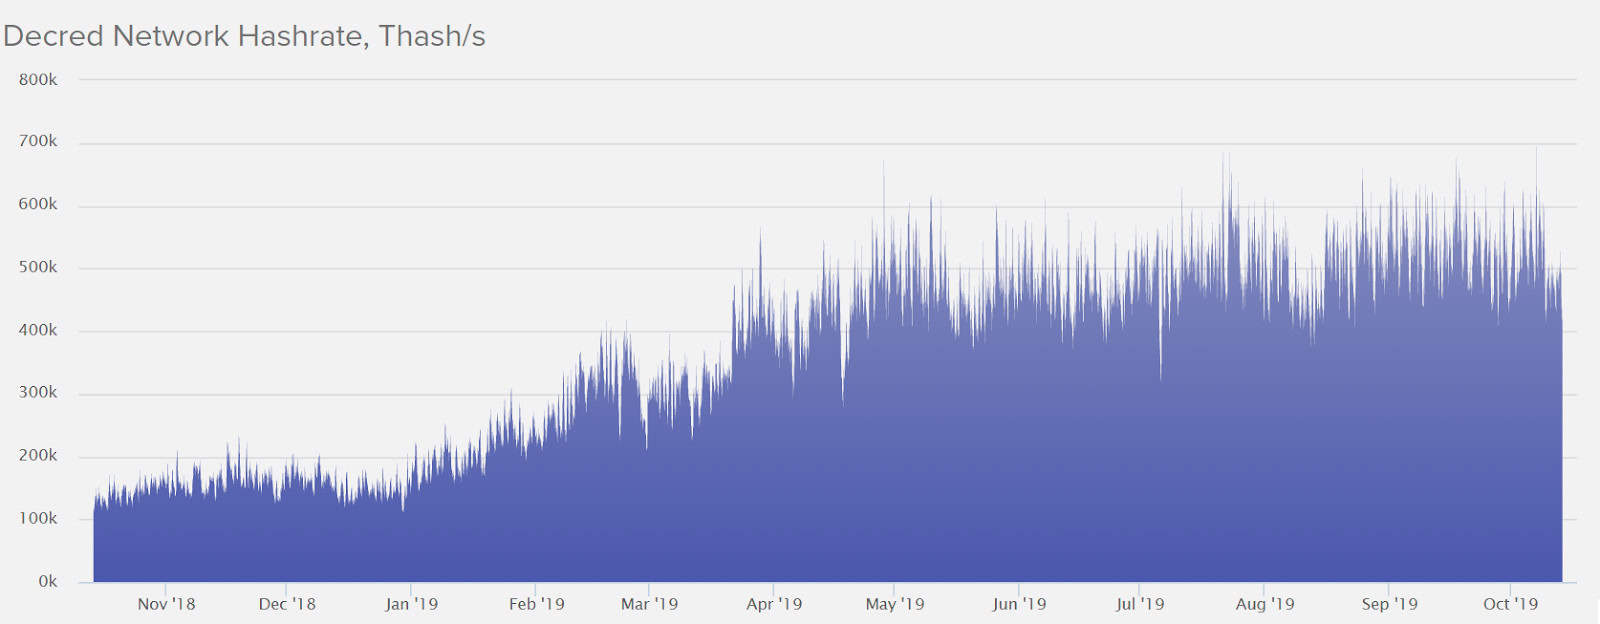This screenshot has height=624, width=1600.
Task: Select the 100k y-axis label
Action: (x=38, y=519)
